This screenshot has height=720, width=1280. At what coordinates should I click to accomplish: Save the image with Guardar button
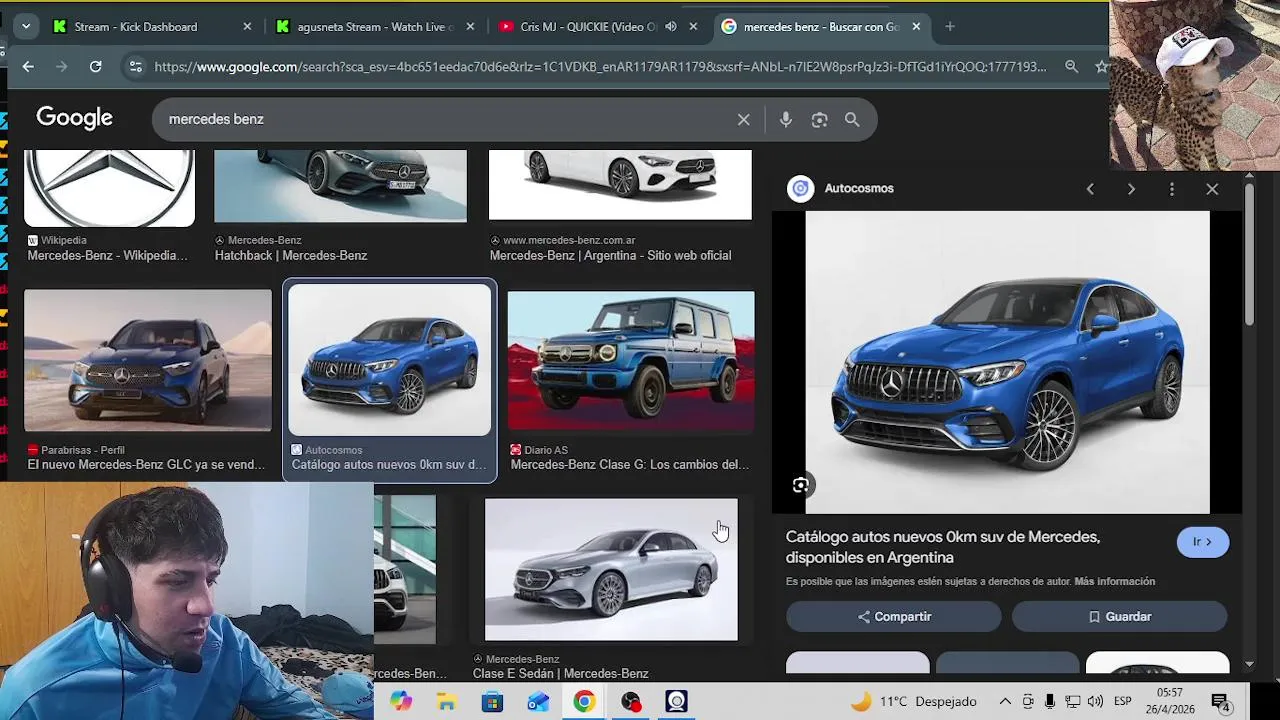pyautogui.click(x=1120, y=617)
